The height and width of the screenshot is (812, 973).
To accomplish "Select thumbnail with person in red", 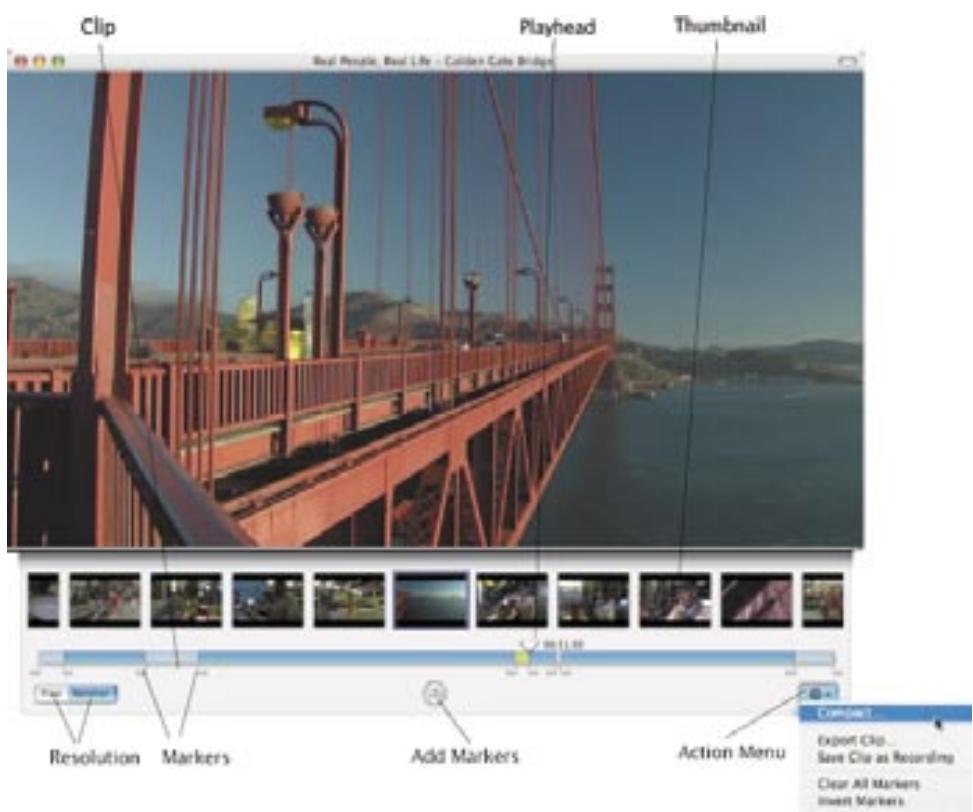I will (x=105, y=600).
